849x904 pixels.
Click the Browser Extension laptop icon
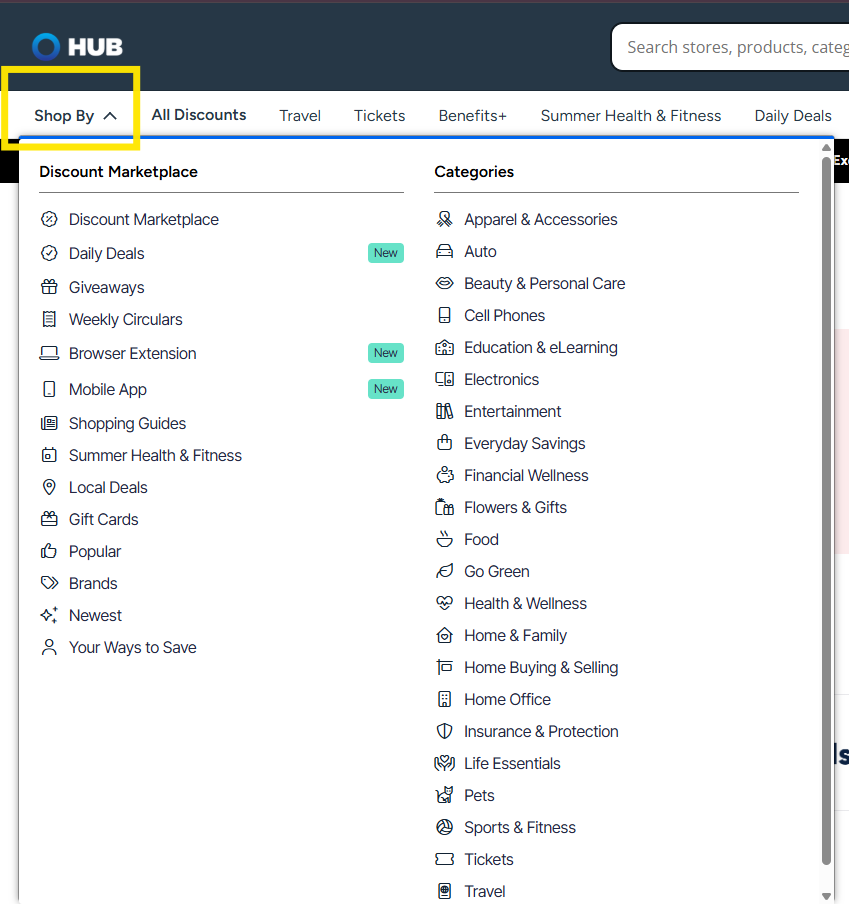tap(49, 353)
